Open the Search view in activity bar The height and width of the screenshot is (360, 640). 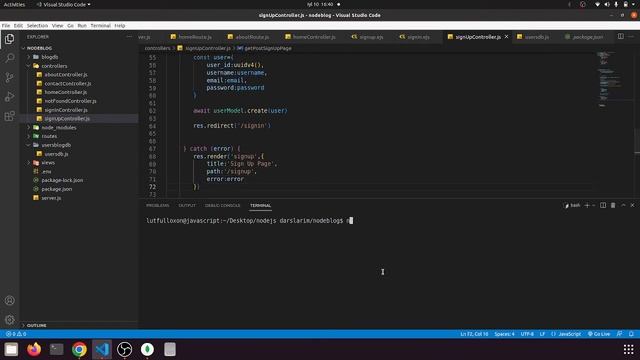(x=9, y=58)
